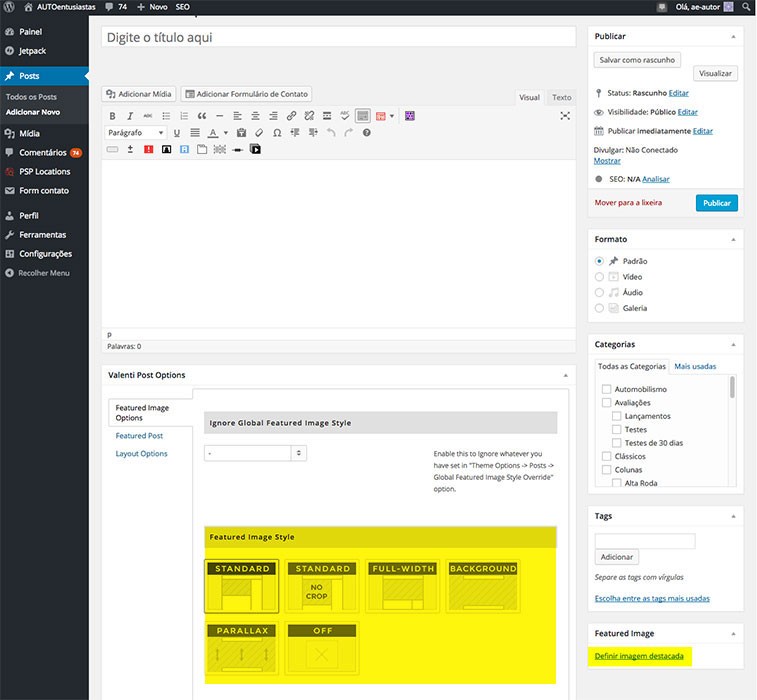Image resolution: width=757 pixels, height=700 pixels.
Task: Click the insert link icon
Action: click(x=291, y=116)
